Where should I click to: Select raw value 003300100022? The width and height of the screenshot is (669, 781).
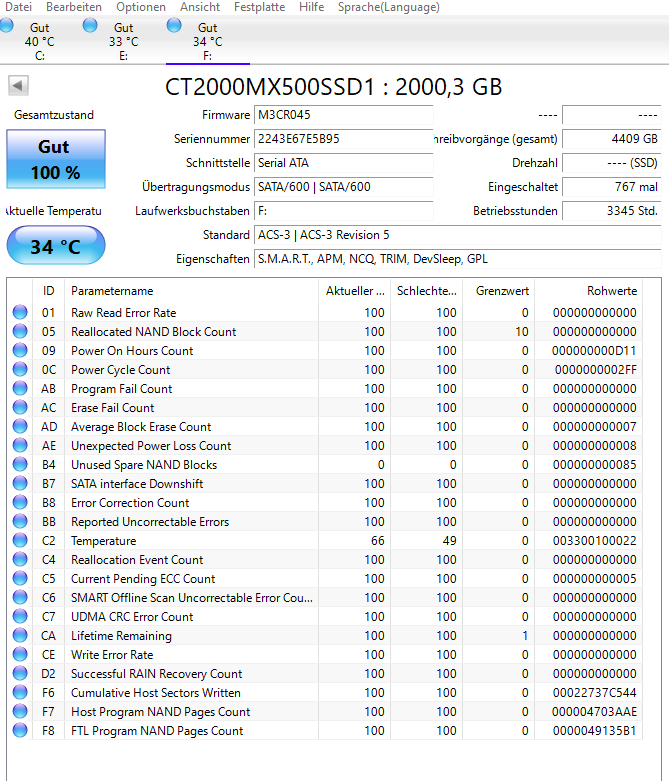pyautogui.click(x=594, y=540)
